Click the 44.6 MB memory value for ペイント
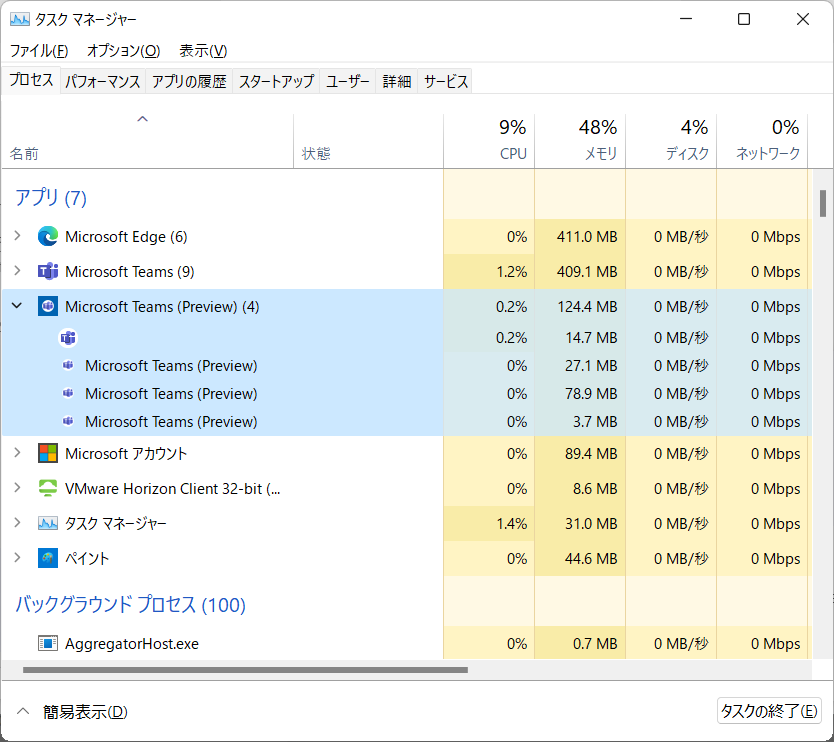834x742 pixels. click(x=591, y=559)
